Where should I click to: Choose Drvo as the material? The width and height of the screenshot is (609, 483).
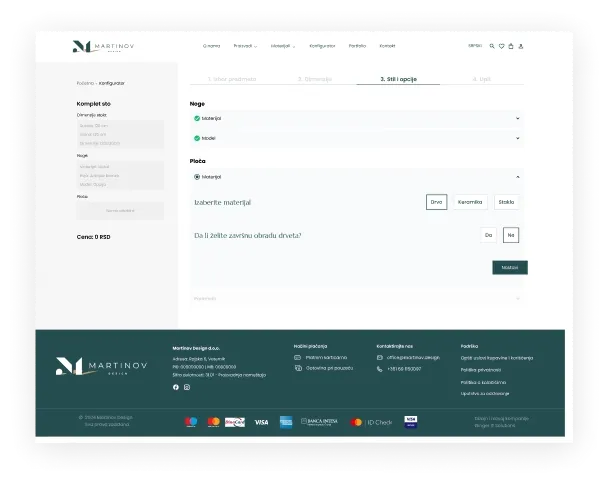point(437,202)
